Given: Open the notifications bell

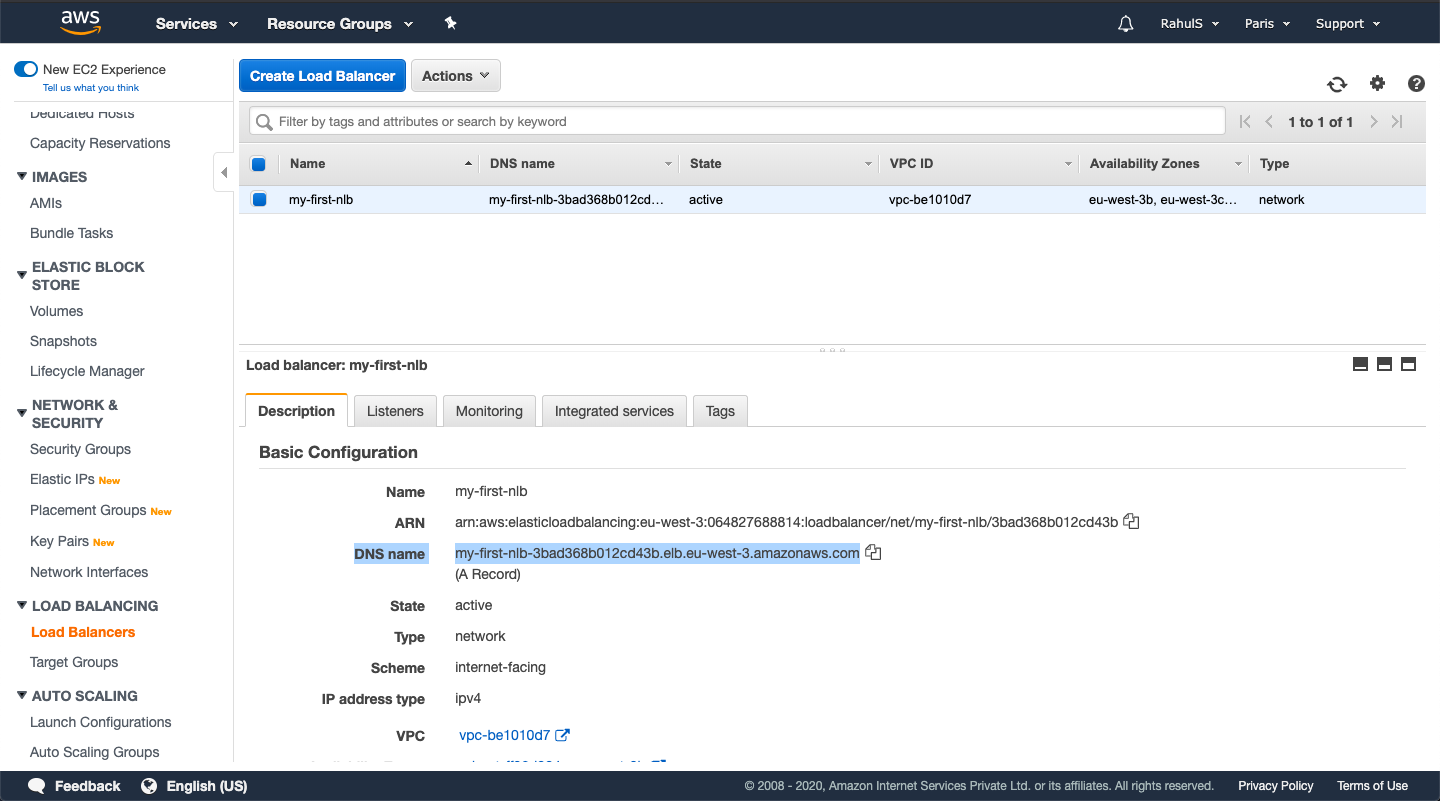Looking at the screenshot, I should [x=1125, y=22].
